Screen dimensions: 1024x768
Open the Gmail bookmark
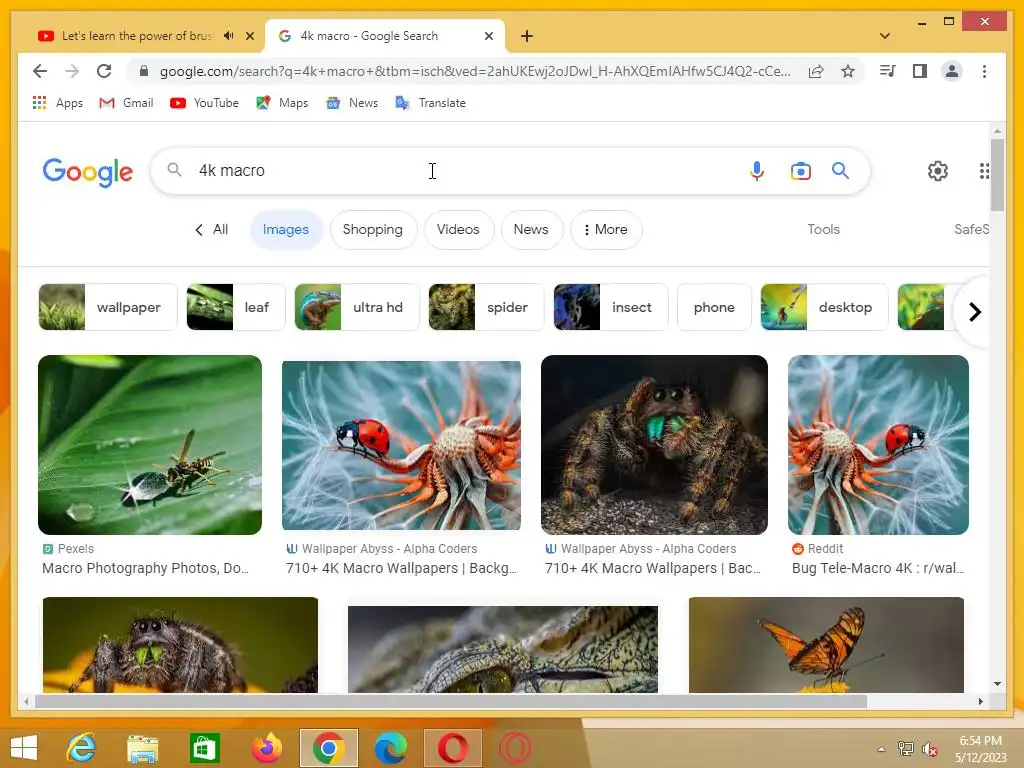(x=126, y=103)
